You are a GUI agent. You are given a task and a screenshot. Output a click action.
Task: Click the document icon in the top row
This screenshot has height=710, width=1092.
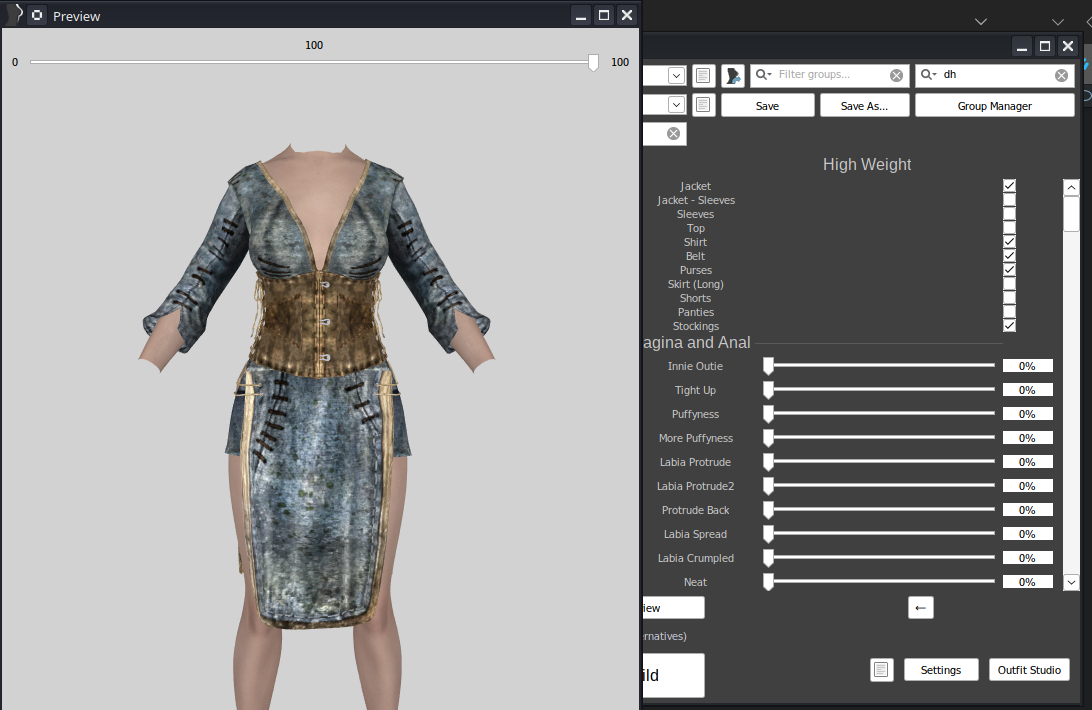click(x=703, y=75)
